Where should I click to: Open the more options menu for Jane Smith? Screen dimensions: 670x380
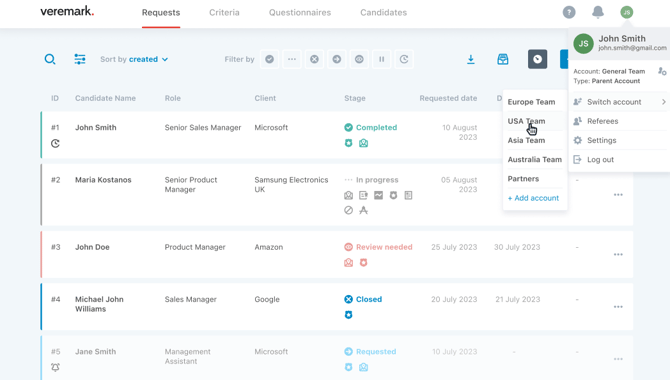(618, 359)
